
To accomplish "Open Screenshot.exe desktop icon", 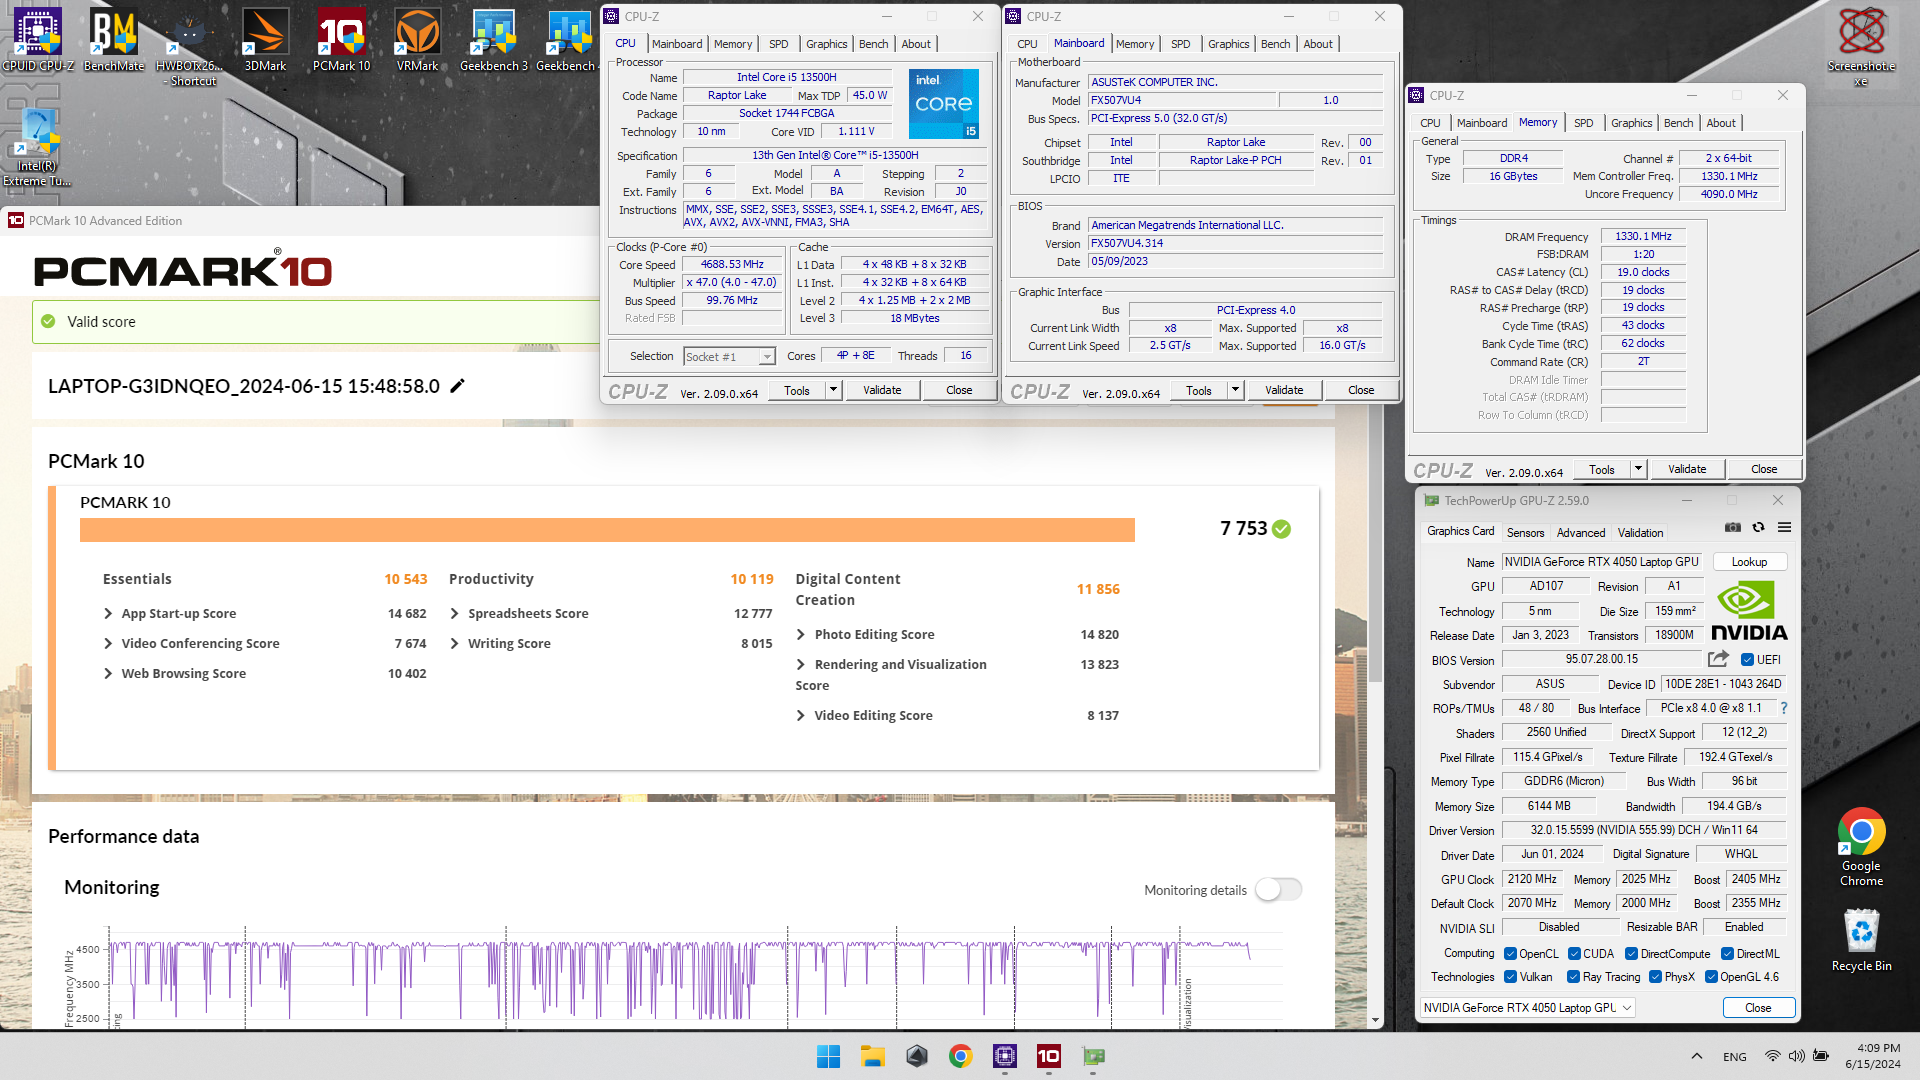I will pos(1861,47).
